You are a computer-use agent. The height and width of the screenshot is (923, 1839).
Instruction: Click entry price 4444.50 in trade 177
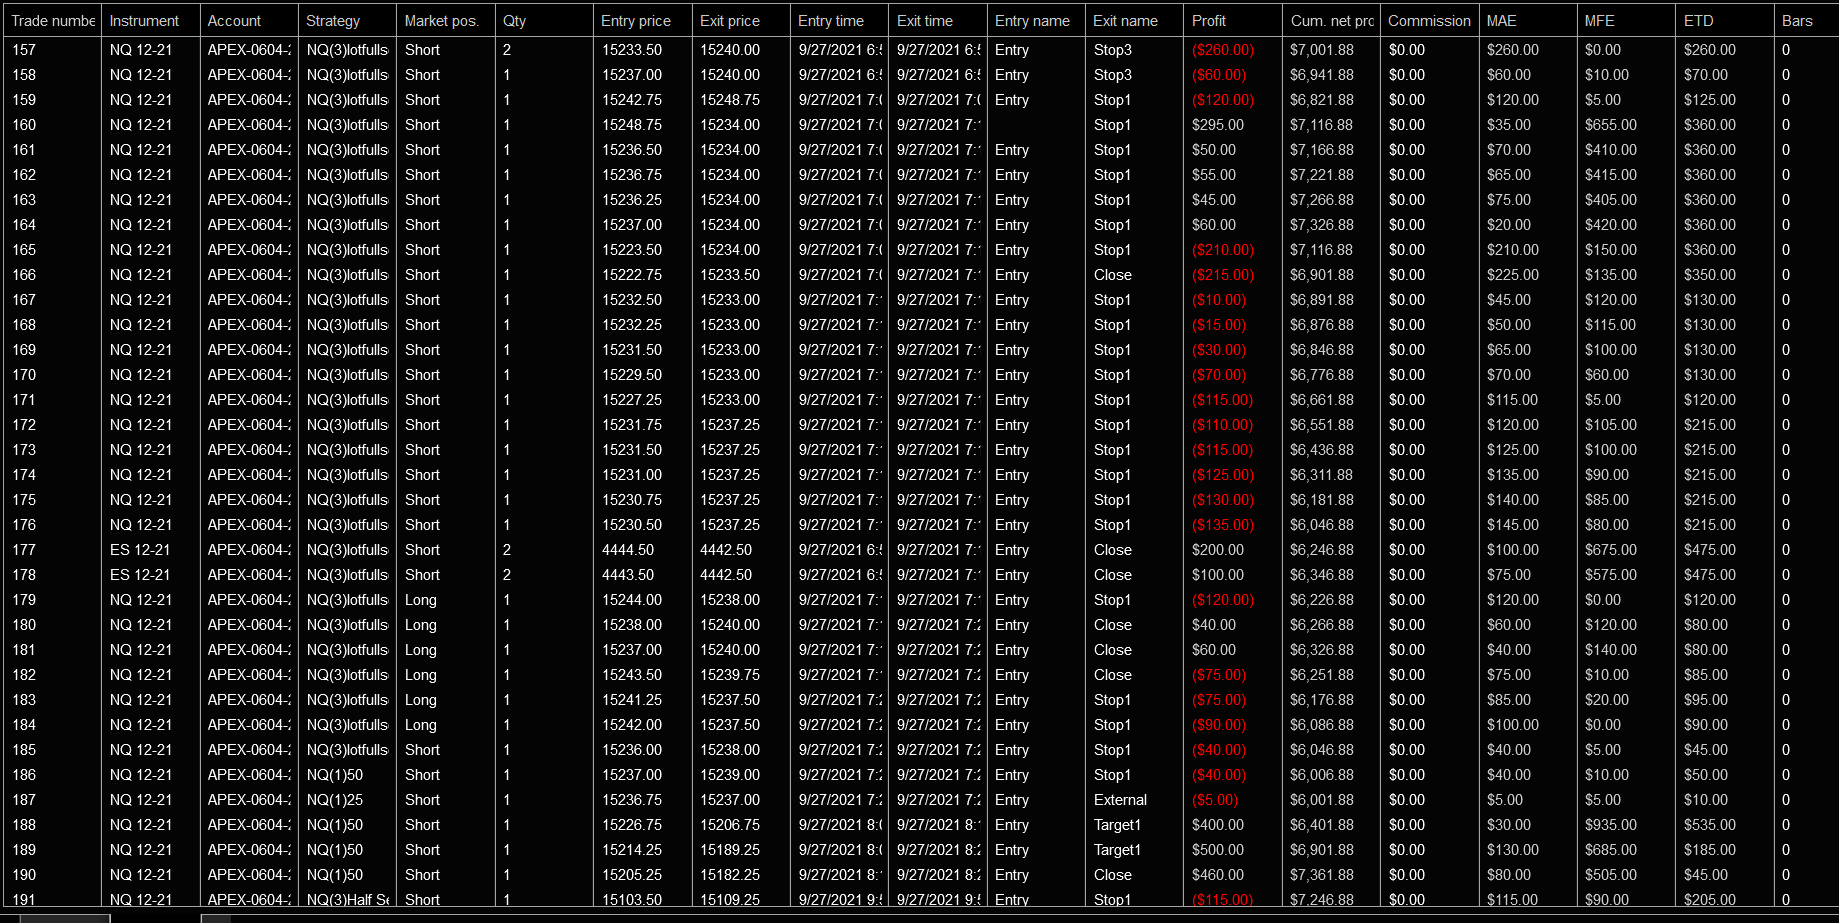coord(628,550)
